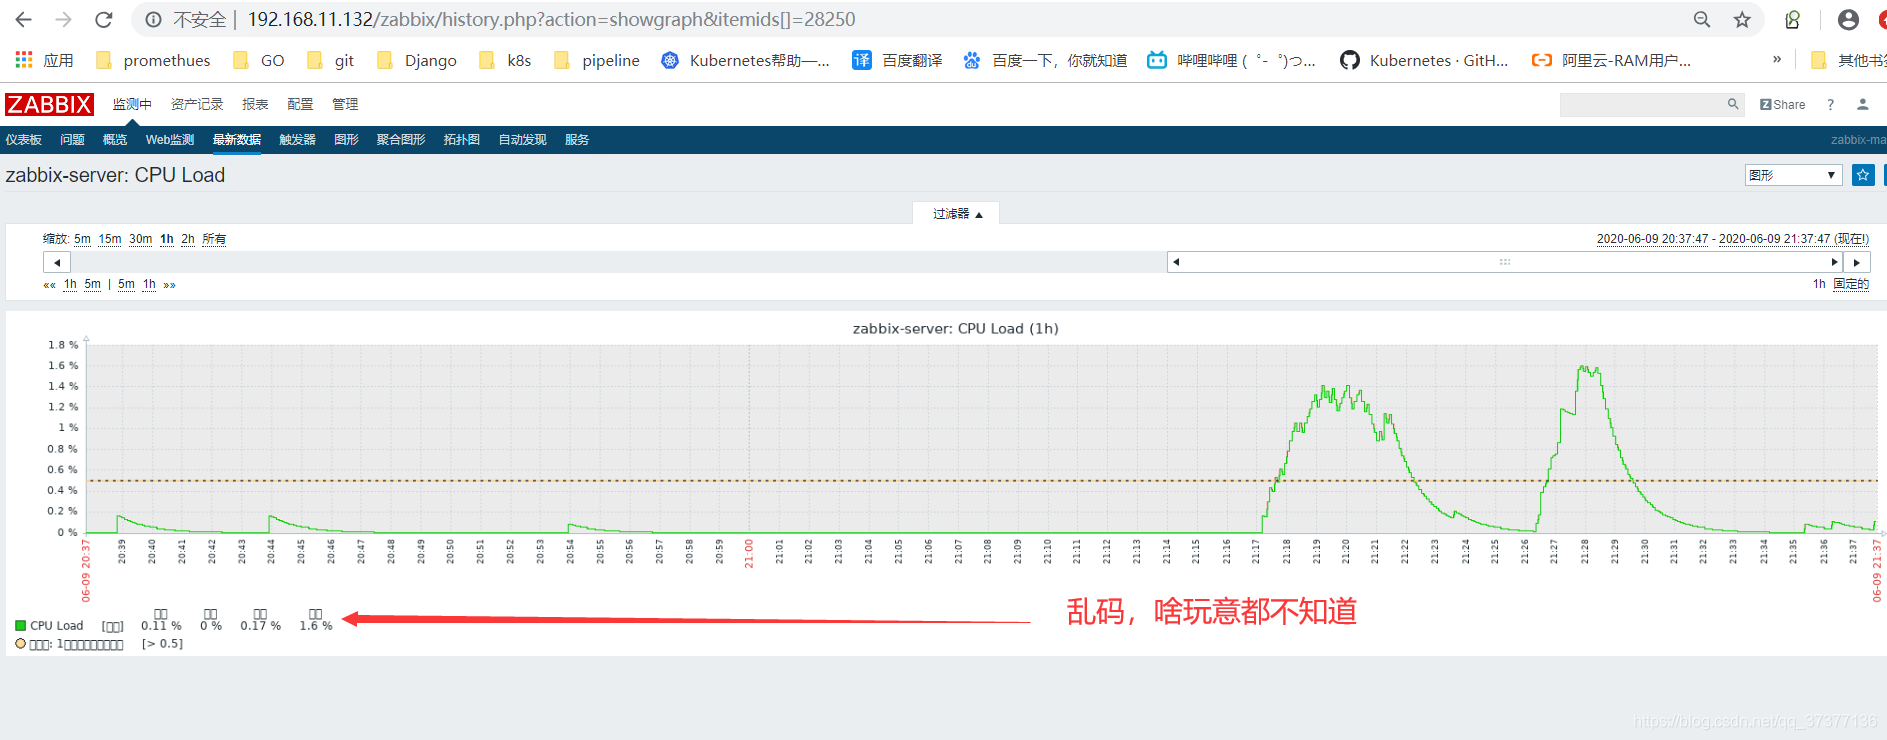Move timeline left with far-left arrow button
1887x740 pixels.
click(57, 262)
